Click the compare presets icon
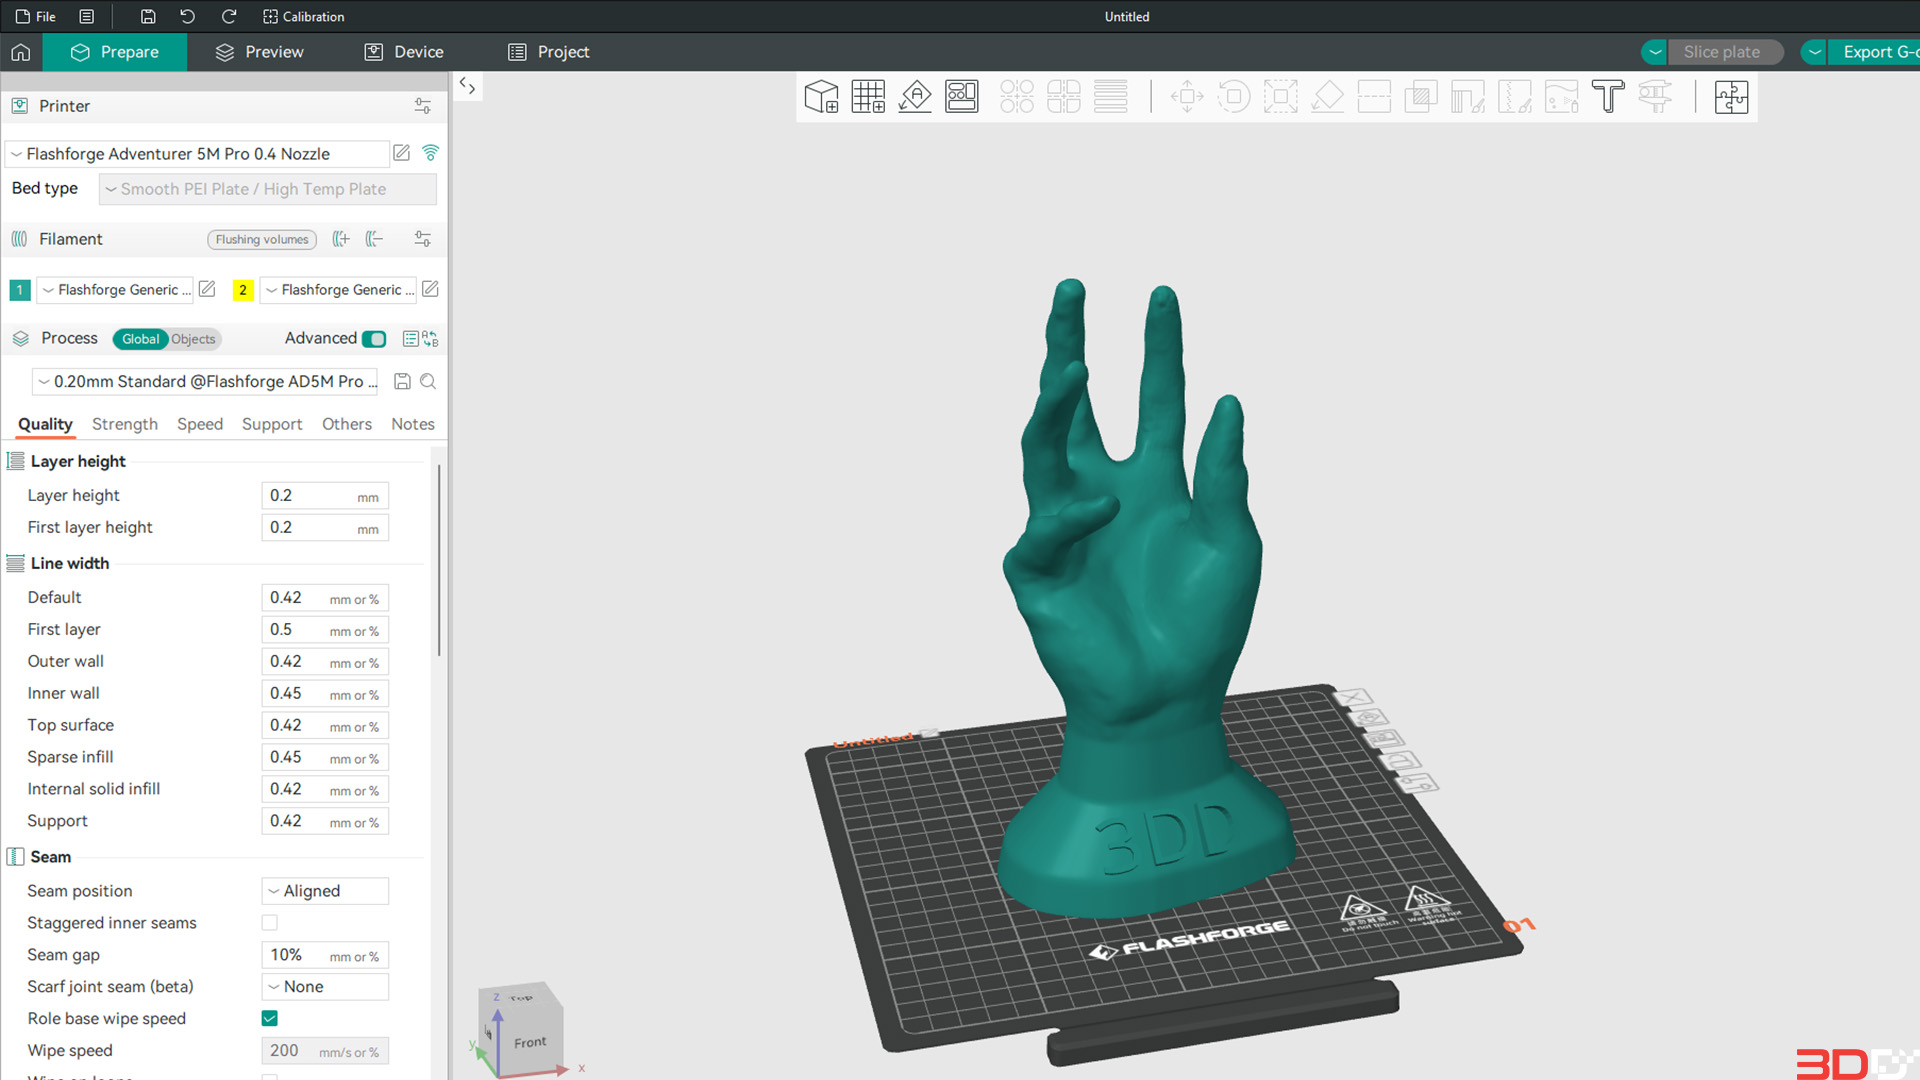The image size is (1920, 1080). pyautogui.click(x=431, y=339)
